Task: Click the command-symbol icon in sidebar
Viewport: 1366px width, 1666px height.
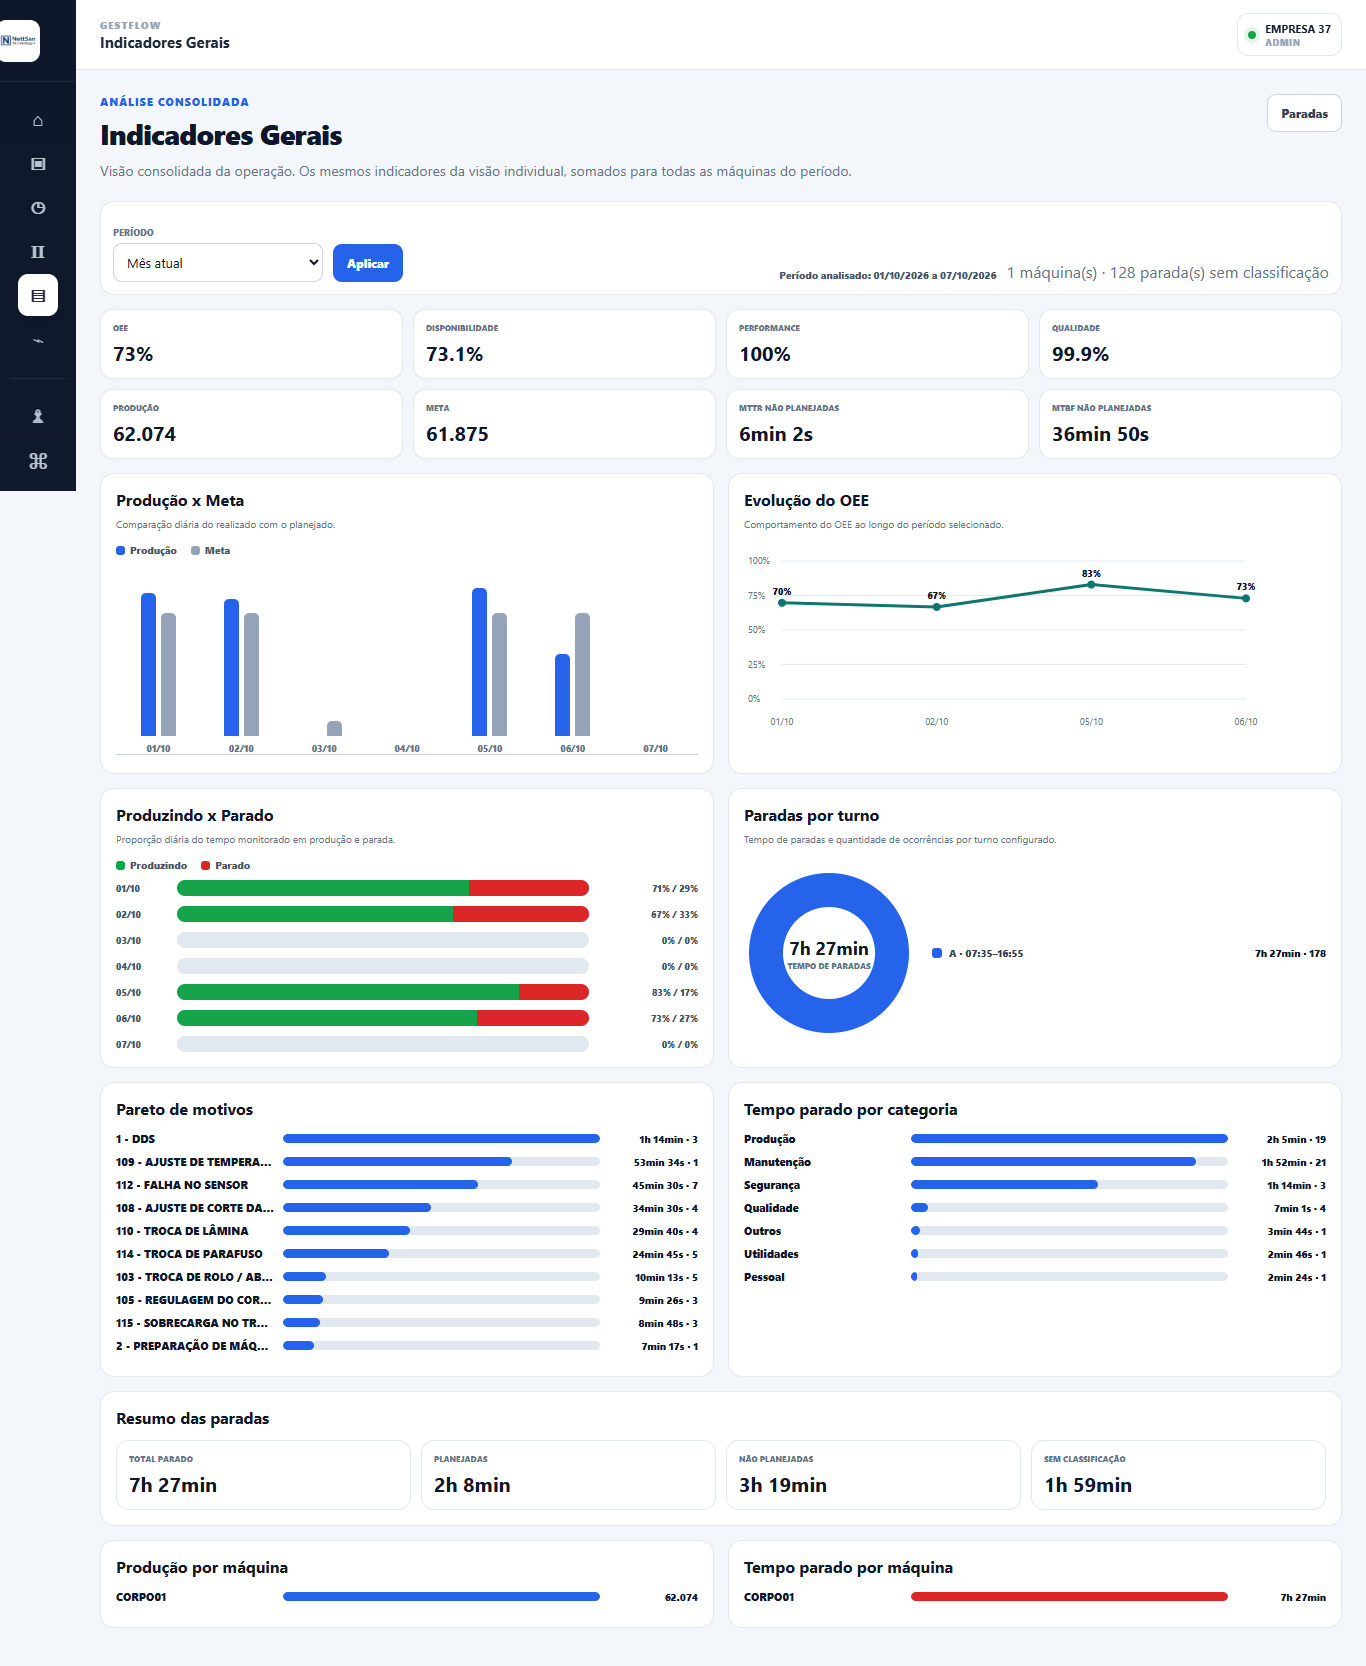Action: (x=38, y=461)
